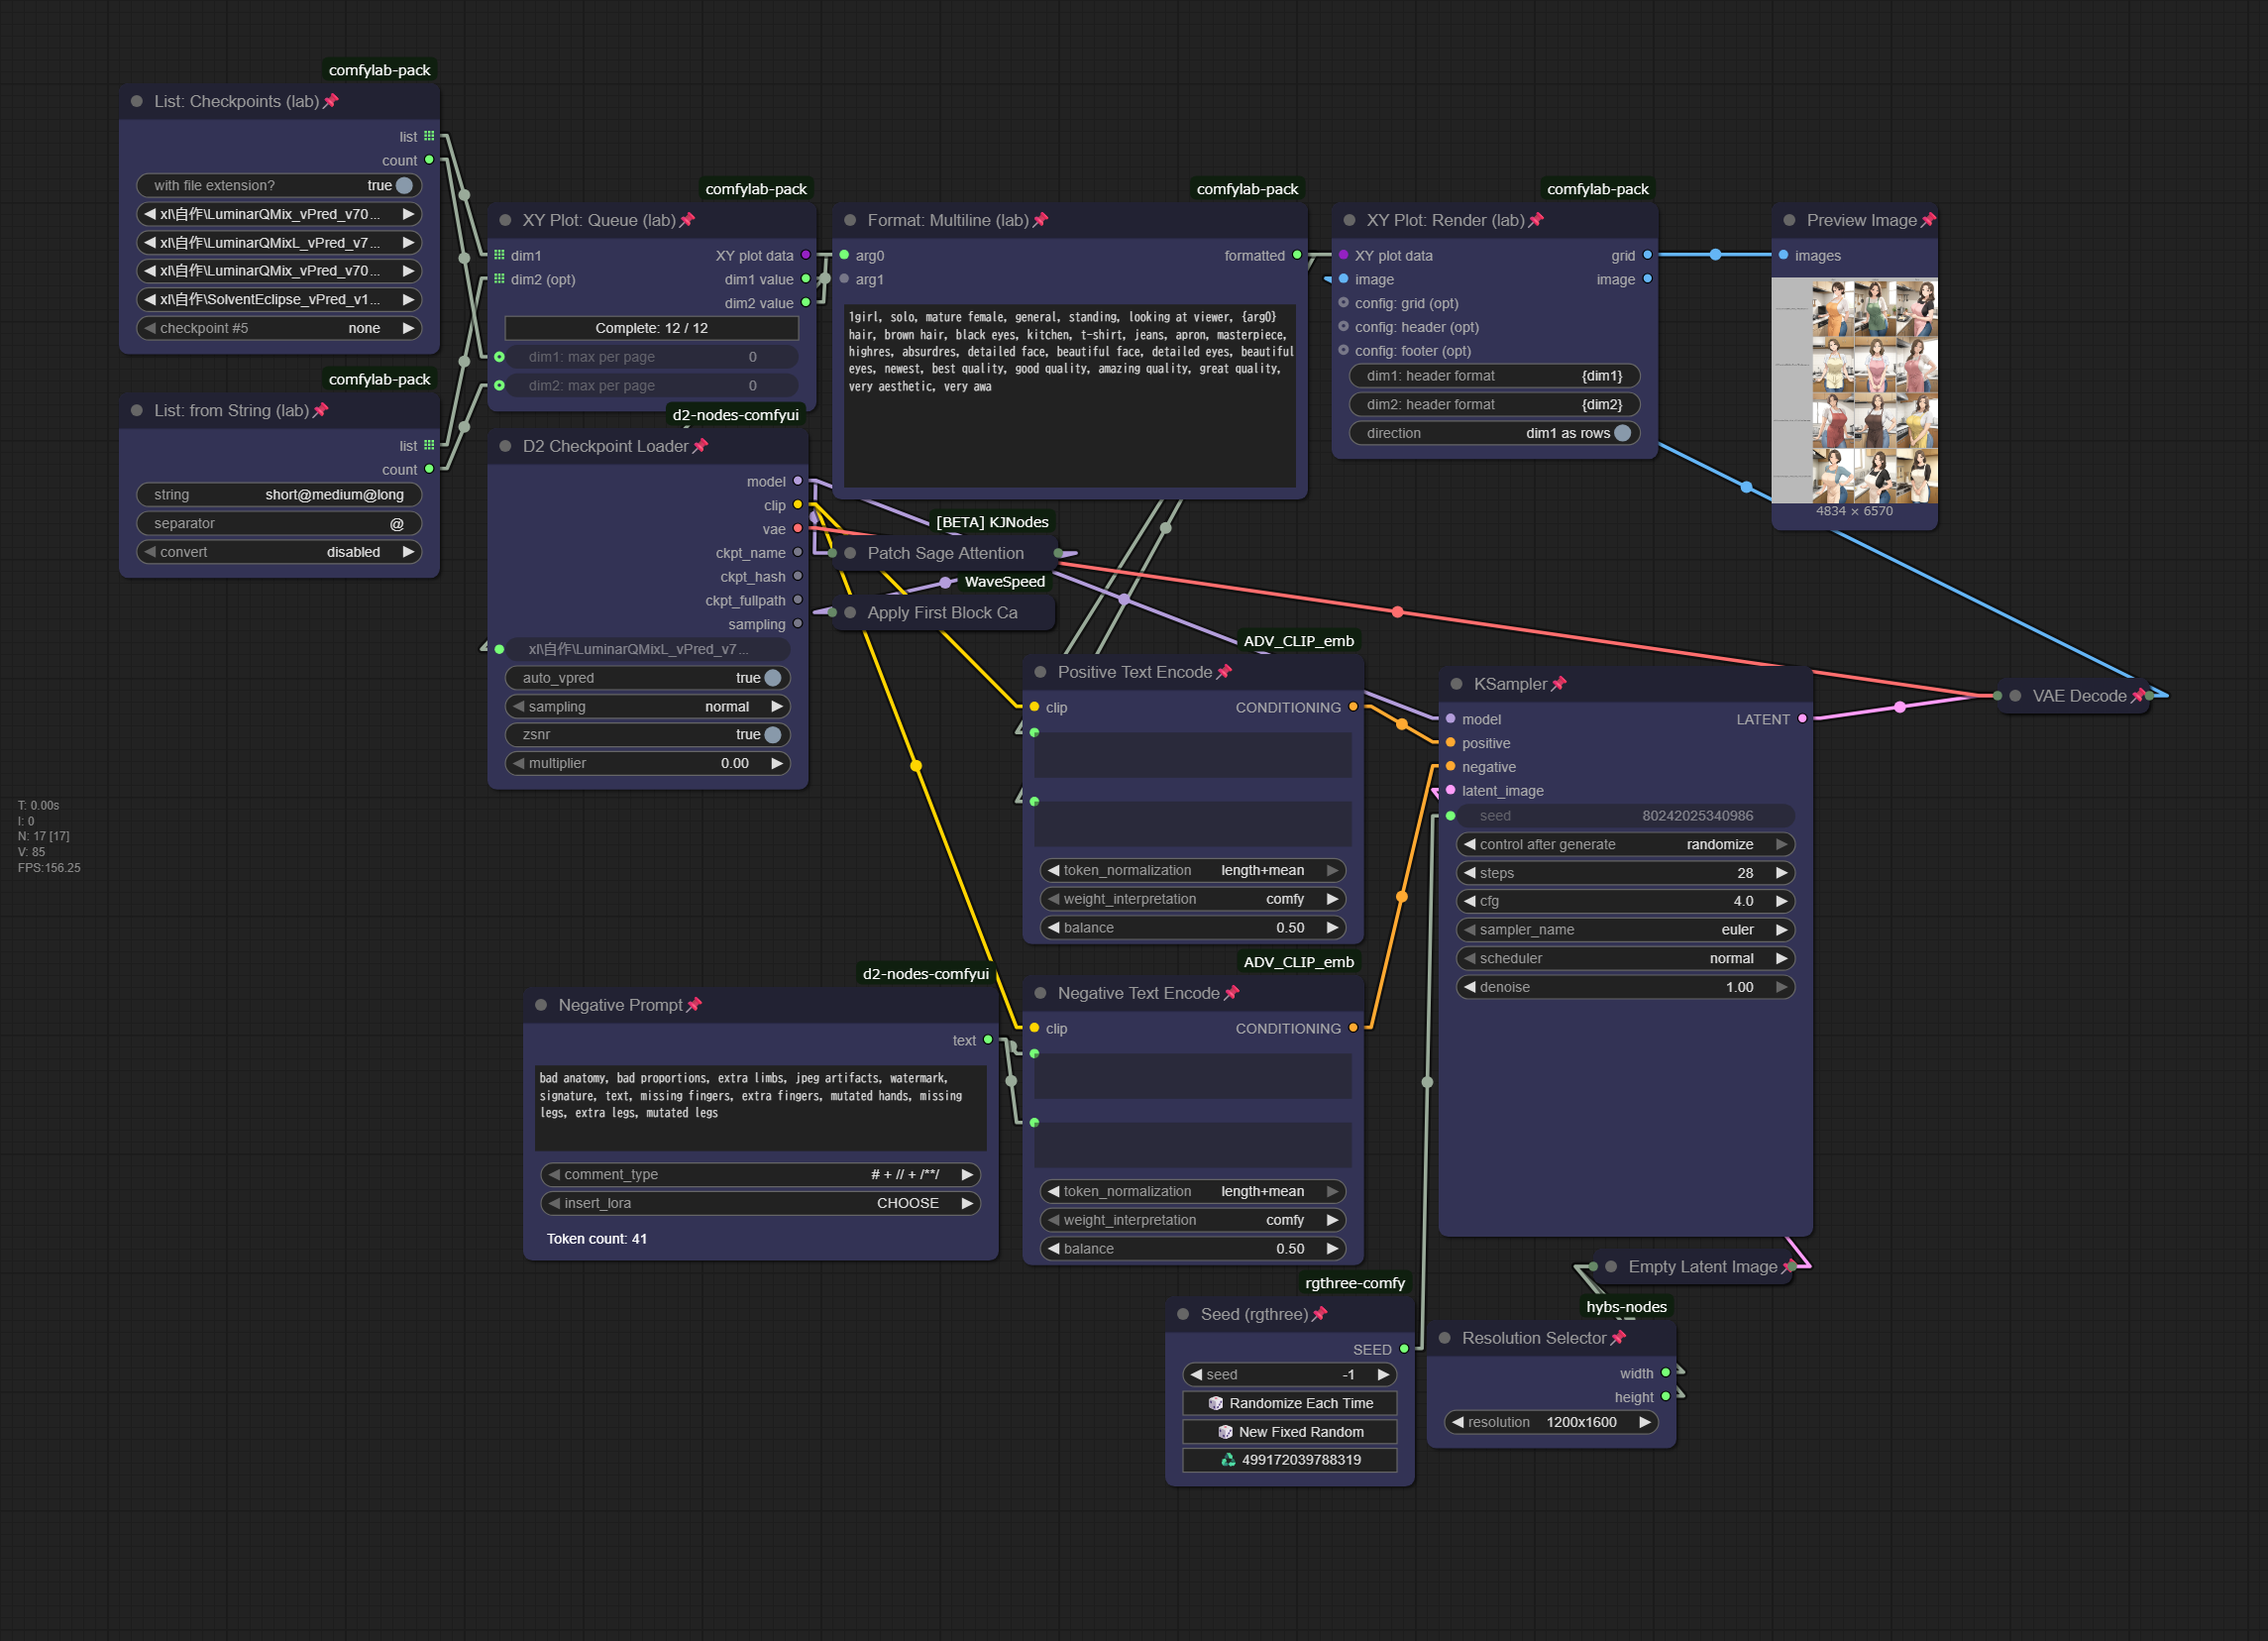This screenshot has height=1641, width=2268.
Task: Click the collapse dot on Resolution Selector node
Action: [1445, 1338]
